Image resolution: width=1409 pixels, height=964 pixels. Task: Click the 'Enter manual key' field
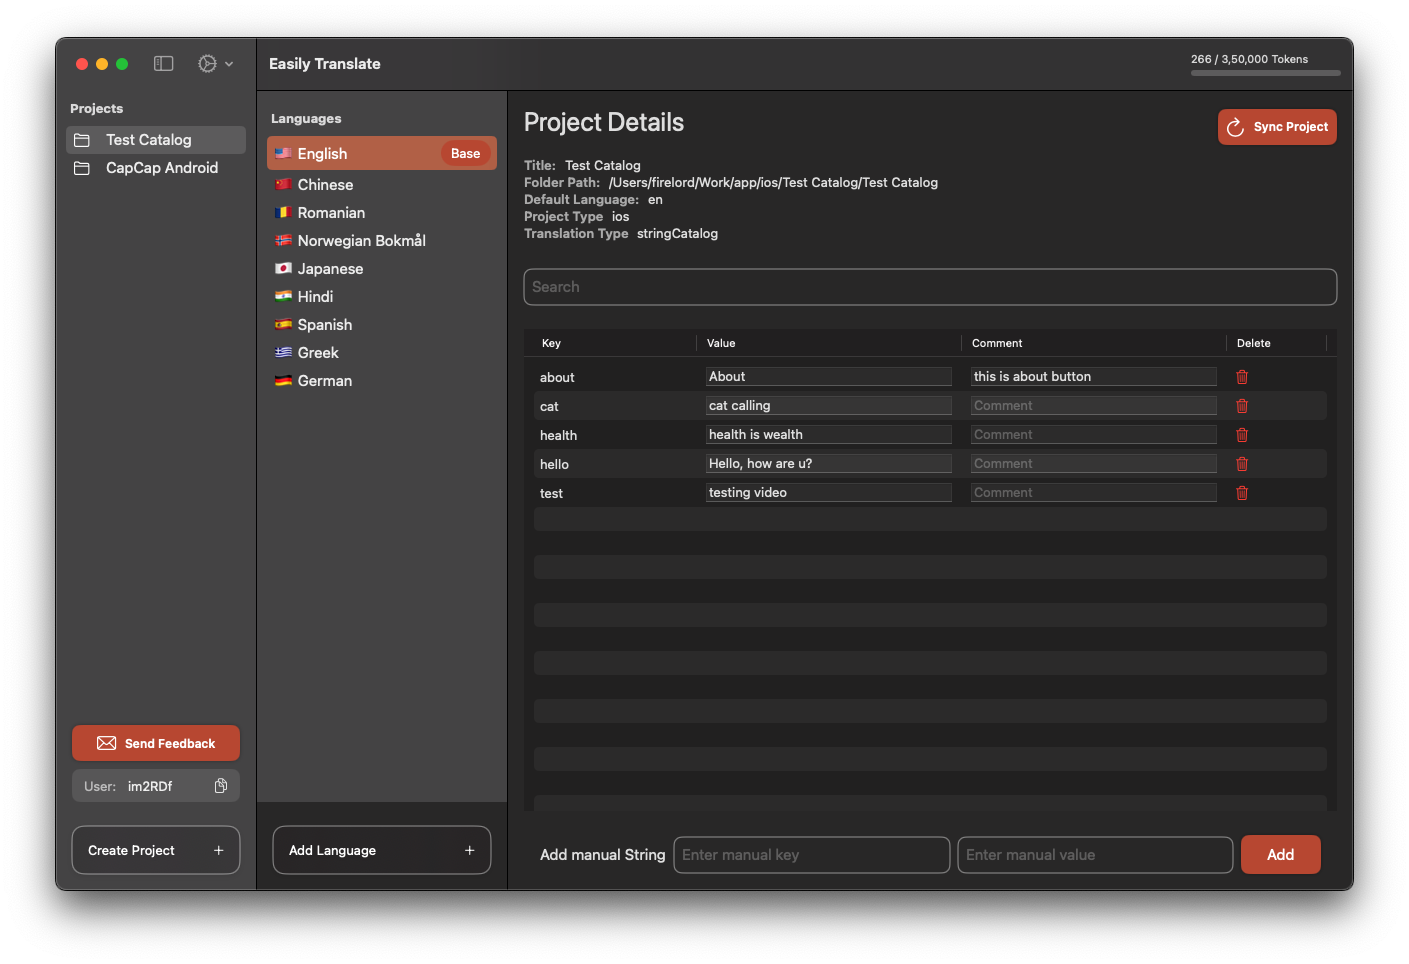pos(812,855)
